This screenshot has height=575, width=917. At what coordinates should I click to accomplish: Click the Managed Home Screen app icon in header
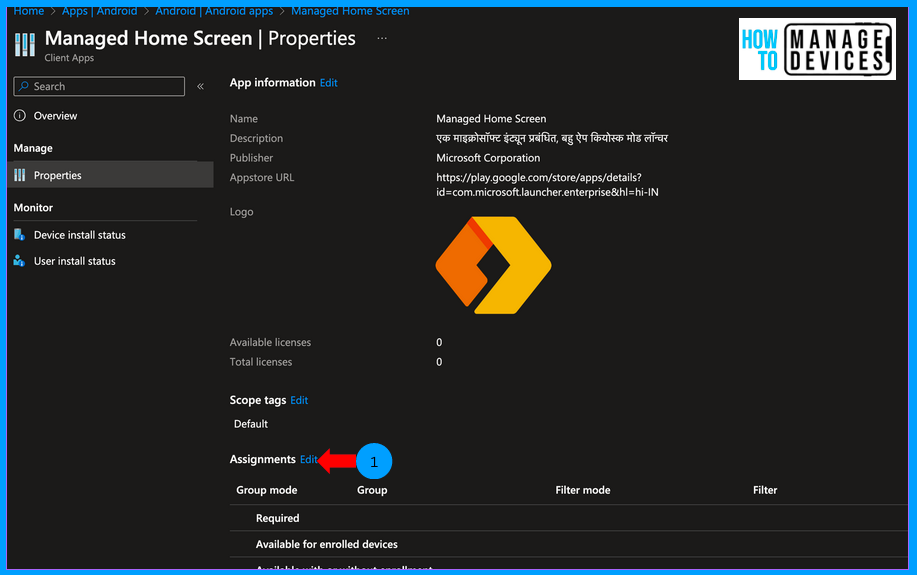(x=25, y=44)
